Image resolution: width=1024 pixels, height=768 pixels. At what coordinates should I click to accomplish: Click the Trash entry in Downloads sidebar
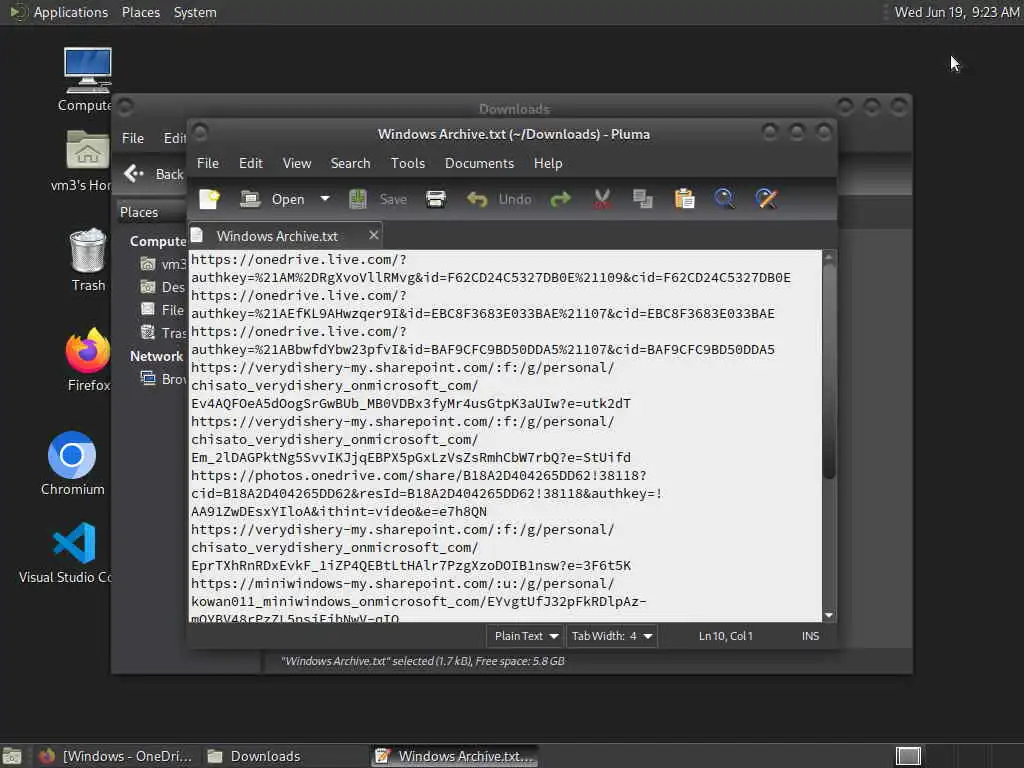click(x=165, y=333)
